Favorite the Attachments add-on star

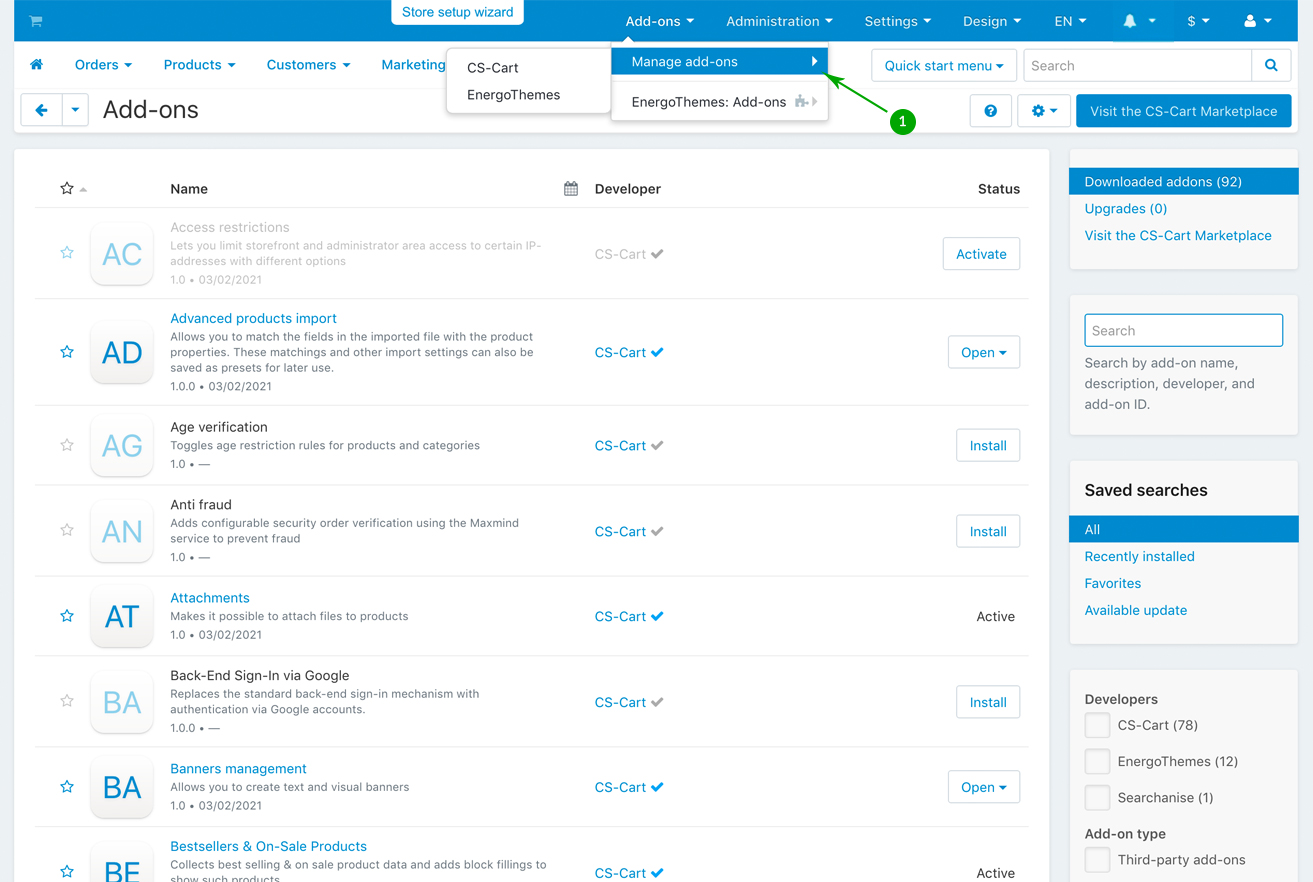pyautogui.click(x=67, y=616)
